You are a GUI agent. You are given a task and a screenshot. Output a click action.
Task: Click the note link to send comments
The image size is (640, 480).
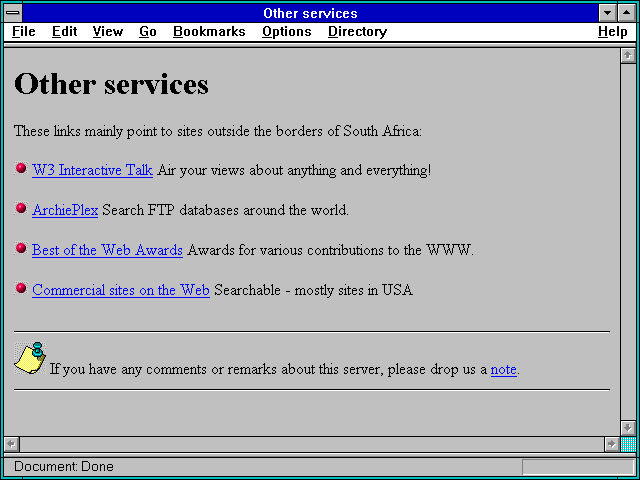pyautogui.click(x=504, y=369)
